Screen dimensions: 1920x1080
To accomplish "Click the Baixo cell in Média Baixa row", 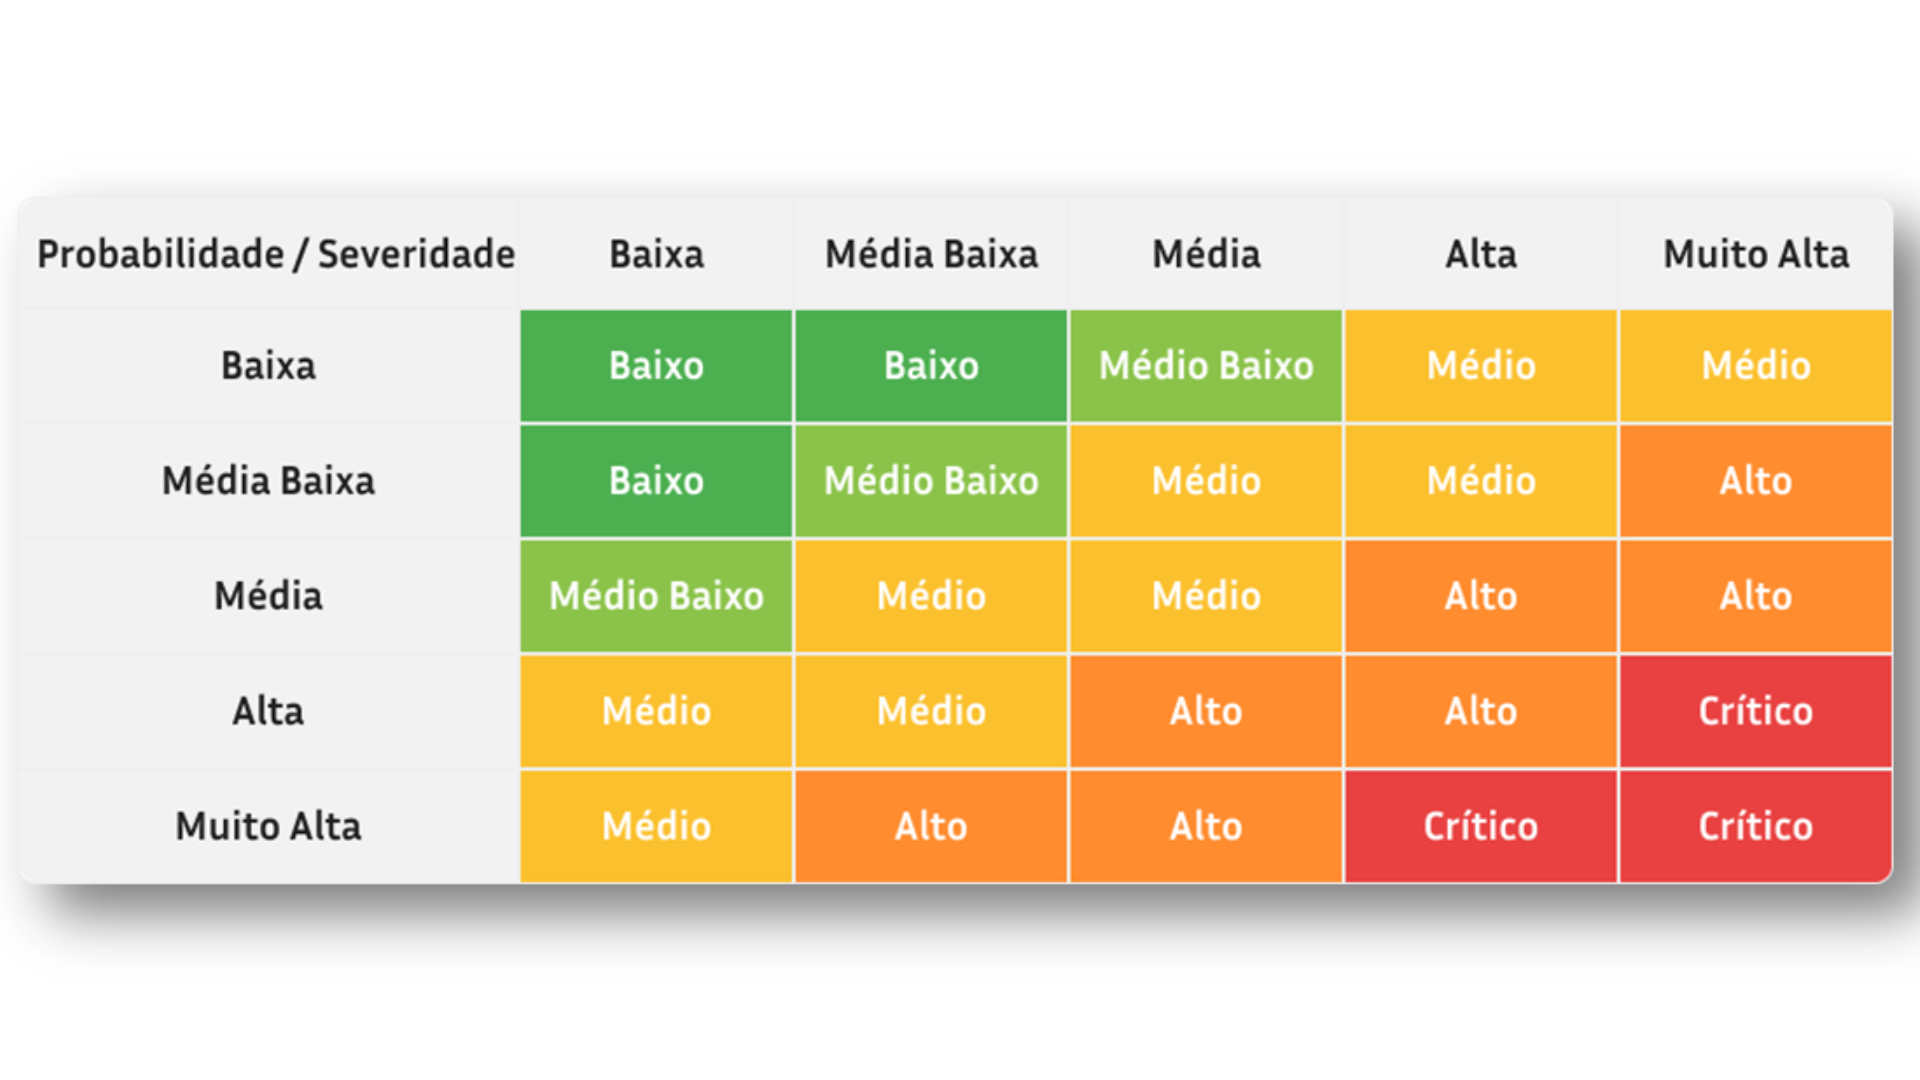I will coord(656,481).
